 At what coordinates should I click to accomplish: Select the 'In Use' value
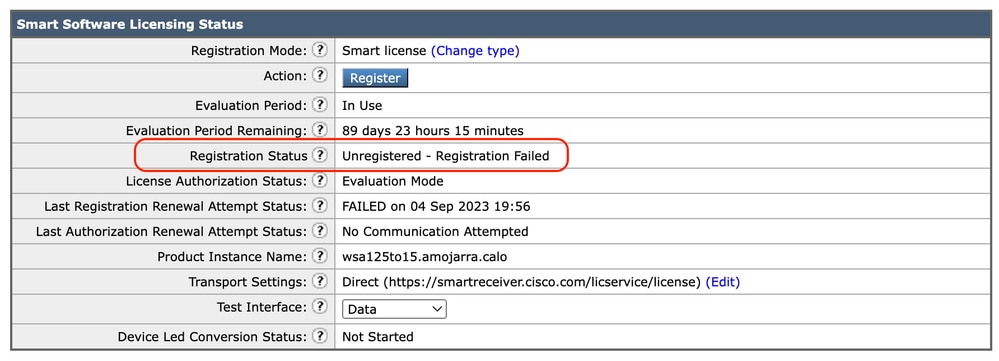tap(362, 106)
